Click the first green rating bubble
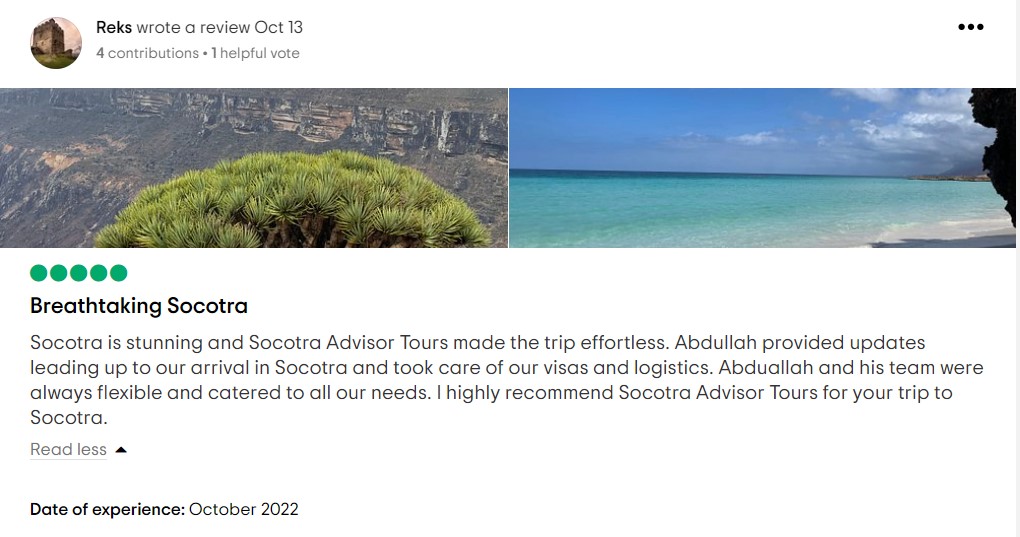This screenshot has height=537, width=1020. tap(39, 273)
